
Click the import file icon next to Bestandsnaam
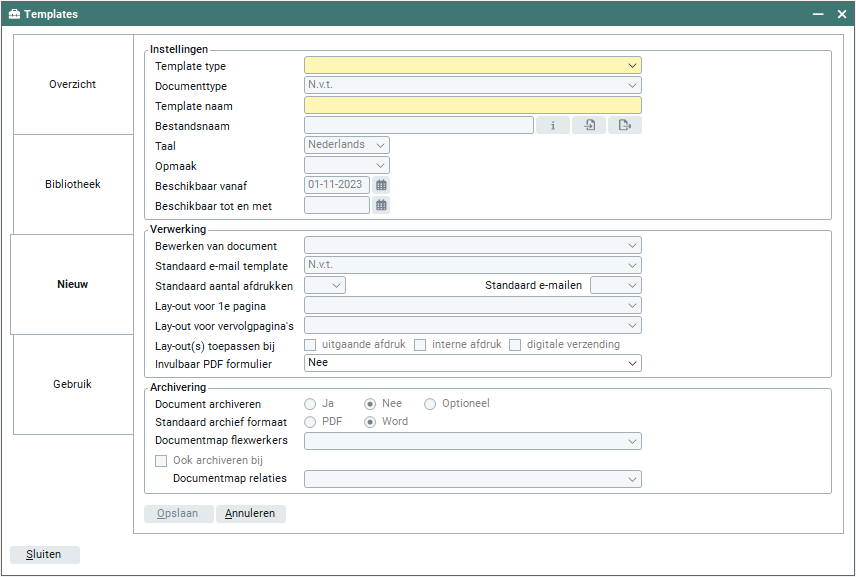(589, 125)
